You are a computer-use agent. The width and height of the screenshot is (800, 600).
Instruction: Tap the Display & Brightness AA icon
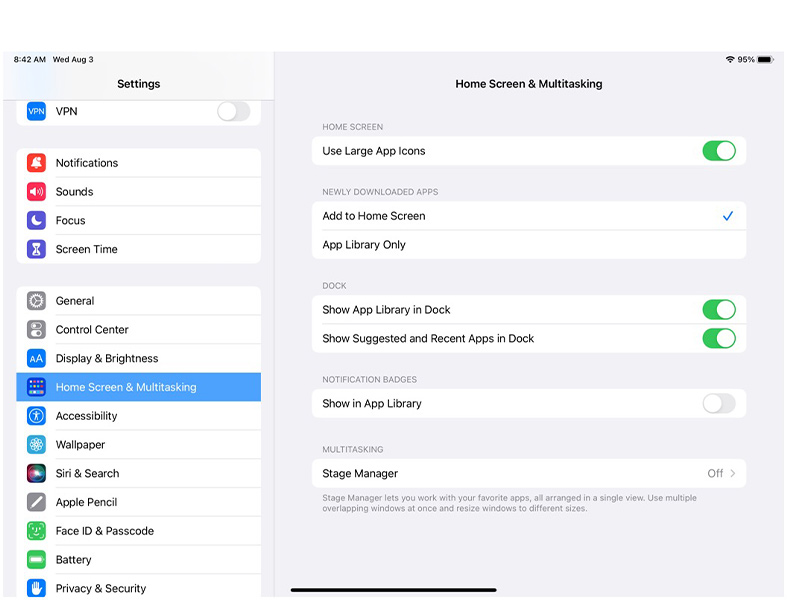36,359
